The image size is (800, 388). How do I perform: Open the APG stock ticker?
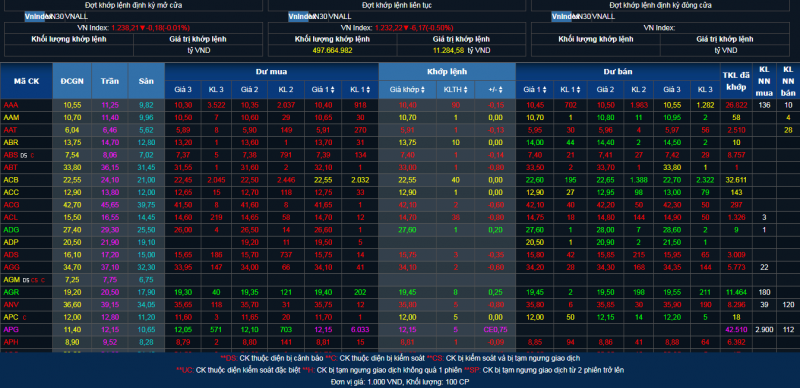[x=11, y=329]
